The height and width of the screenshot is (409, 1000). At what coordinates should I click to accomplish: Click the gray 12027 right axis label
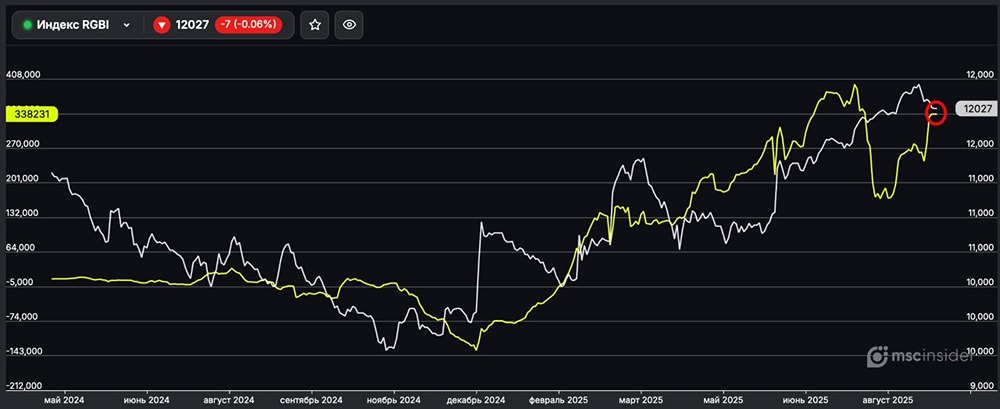click(975, 109)
